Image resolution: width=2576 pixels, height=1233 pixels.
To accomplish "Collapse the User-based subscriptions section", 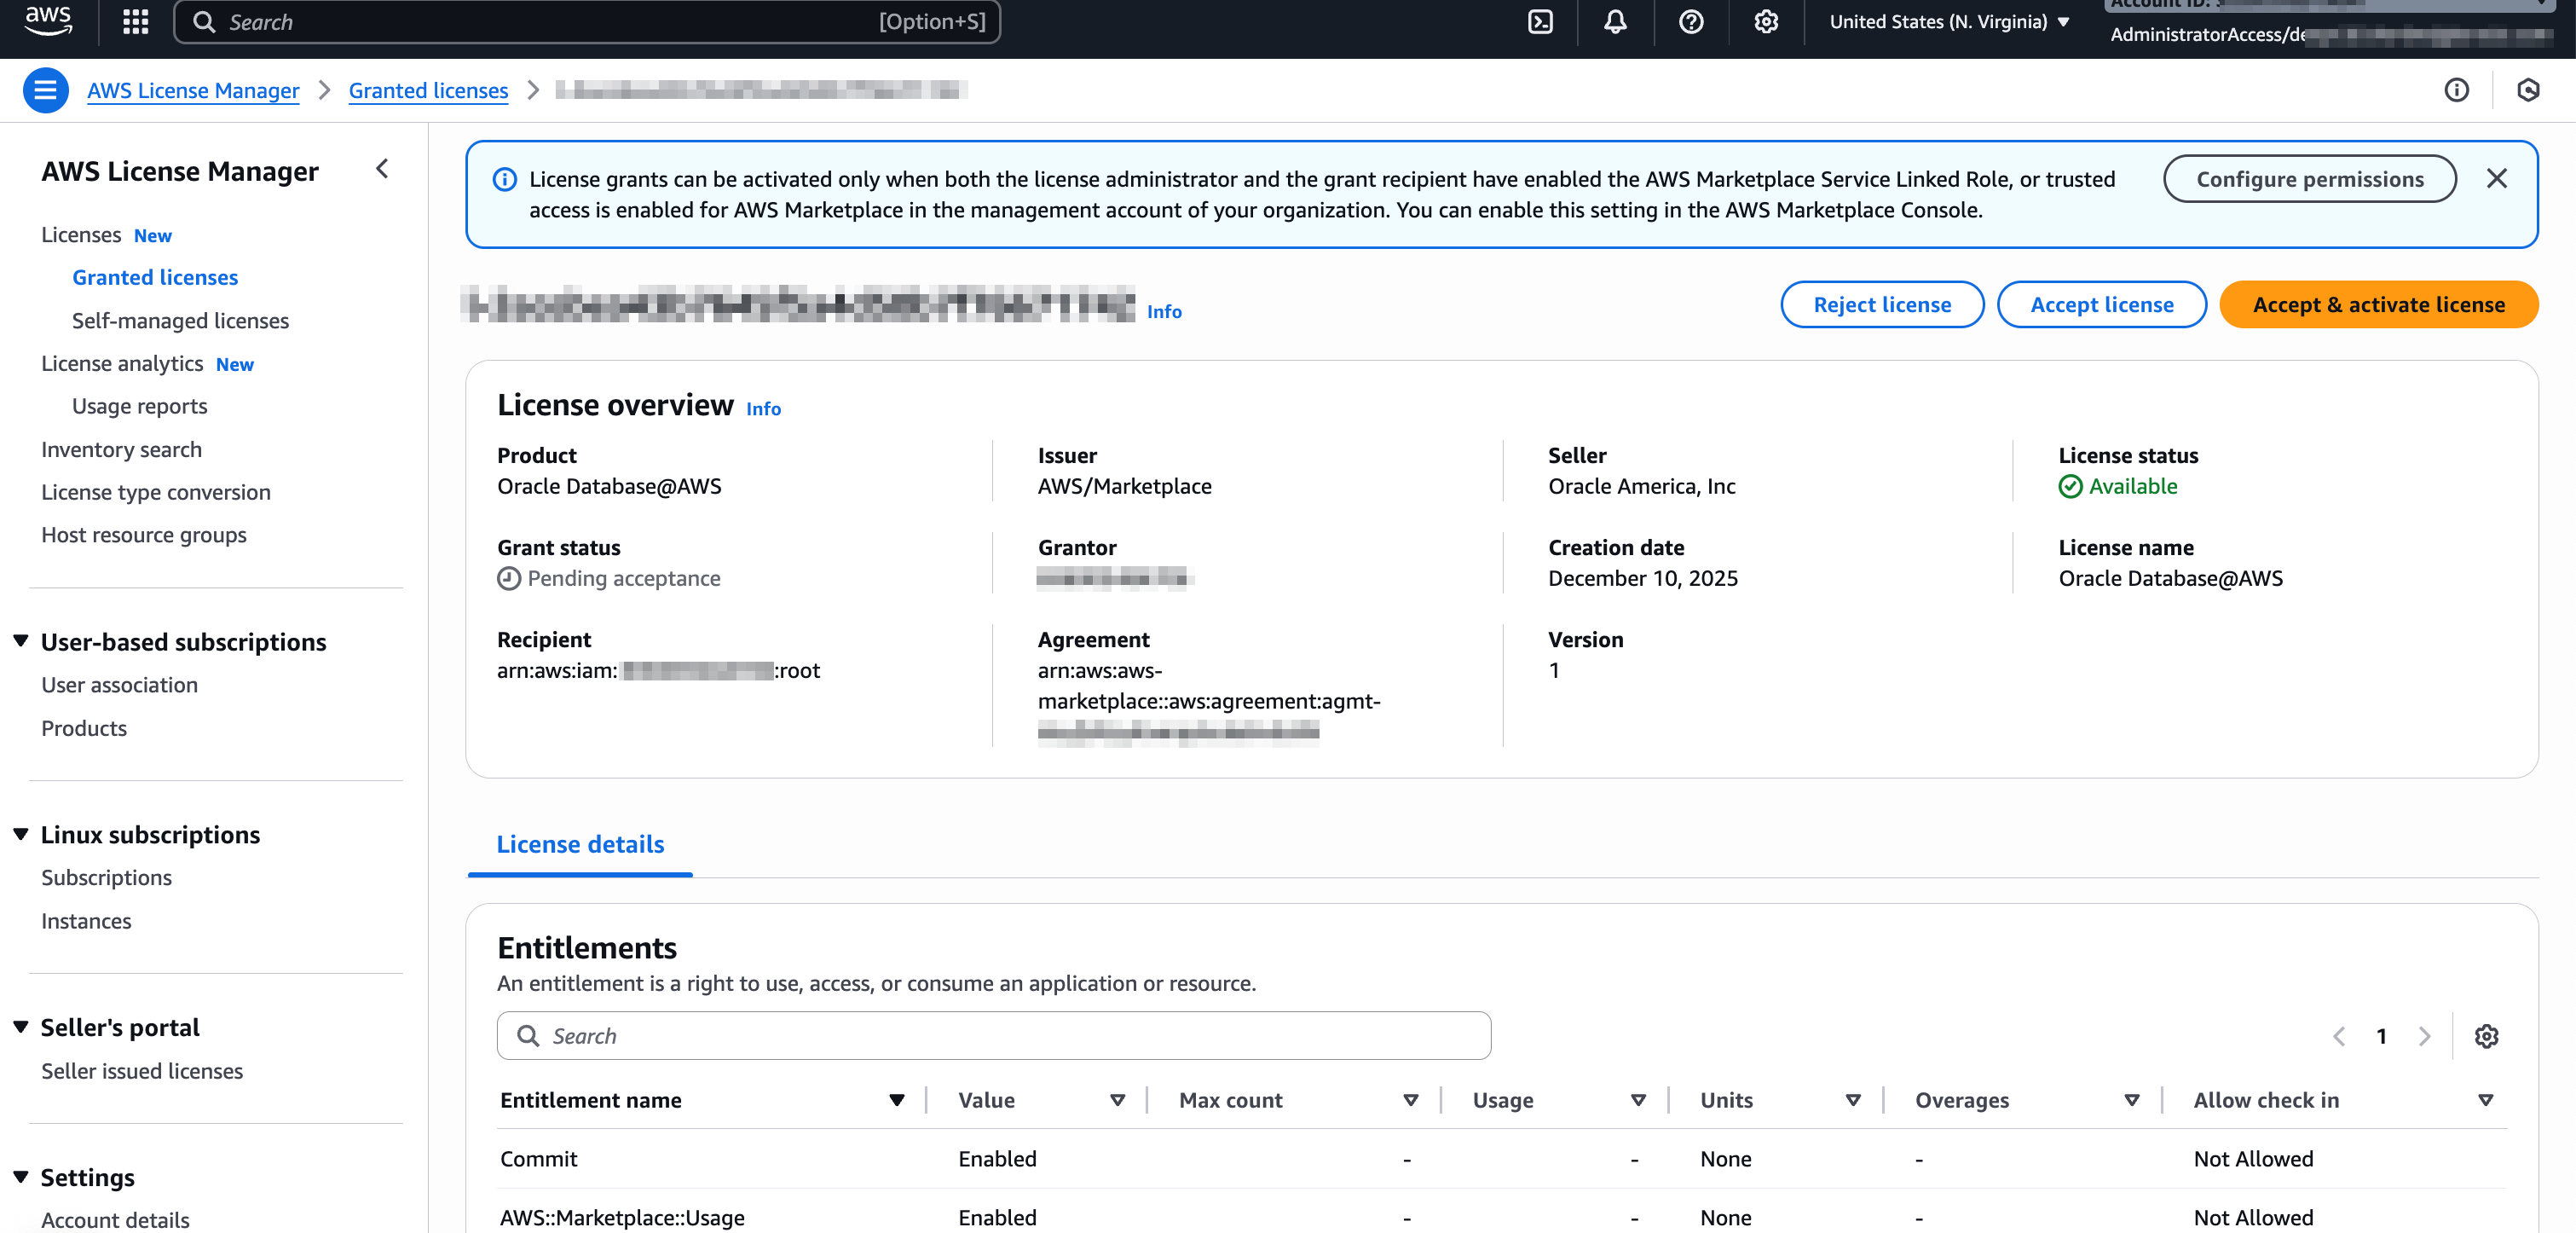I will [x=21, y=641].
